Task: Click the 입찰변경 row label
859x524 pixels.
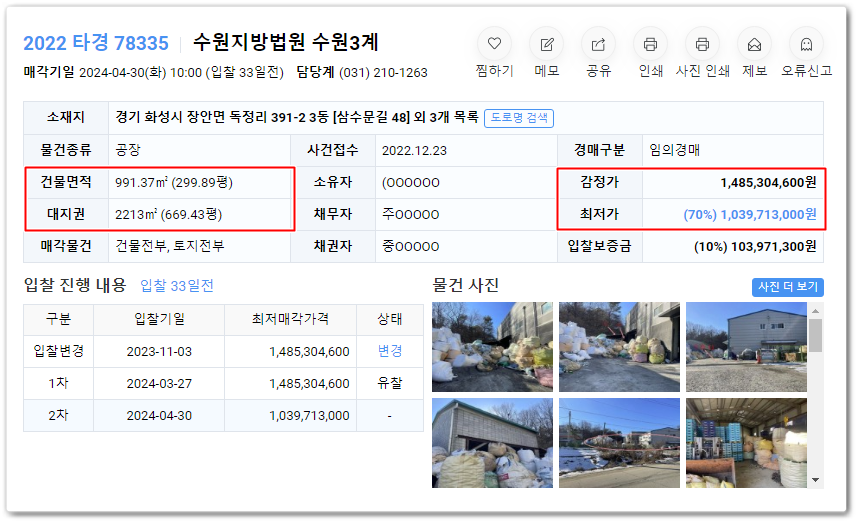Action: click(x=59, y=351)
